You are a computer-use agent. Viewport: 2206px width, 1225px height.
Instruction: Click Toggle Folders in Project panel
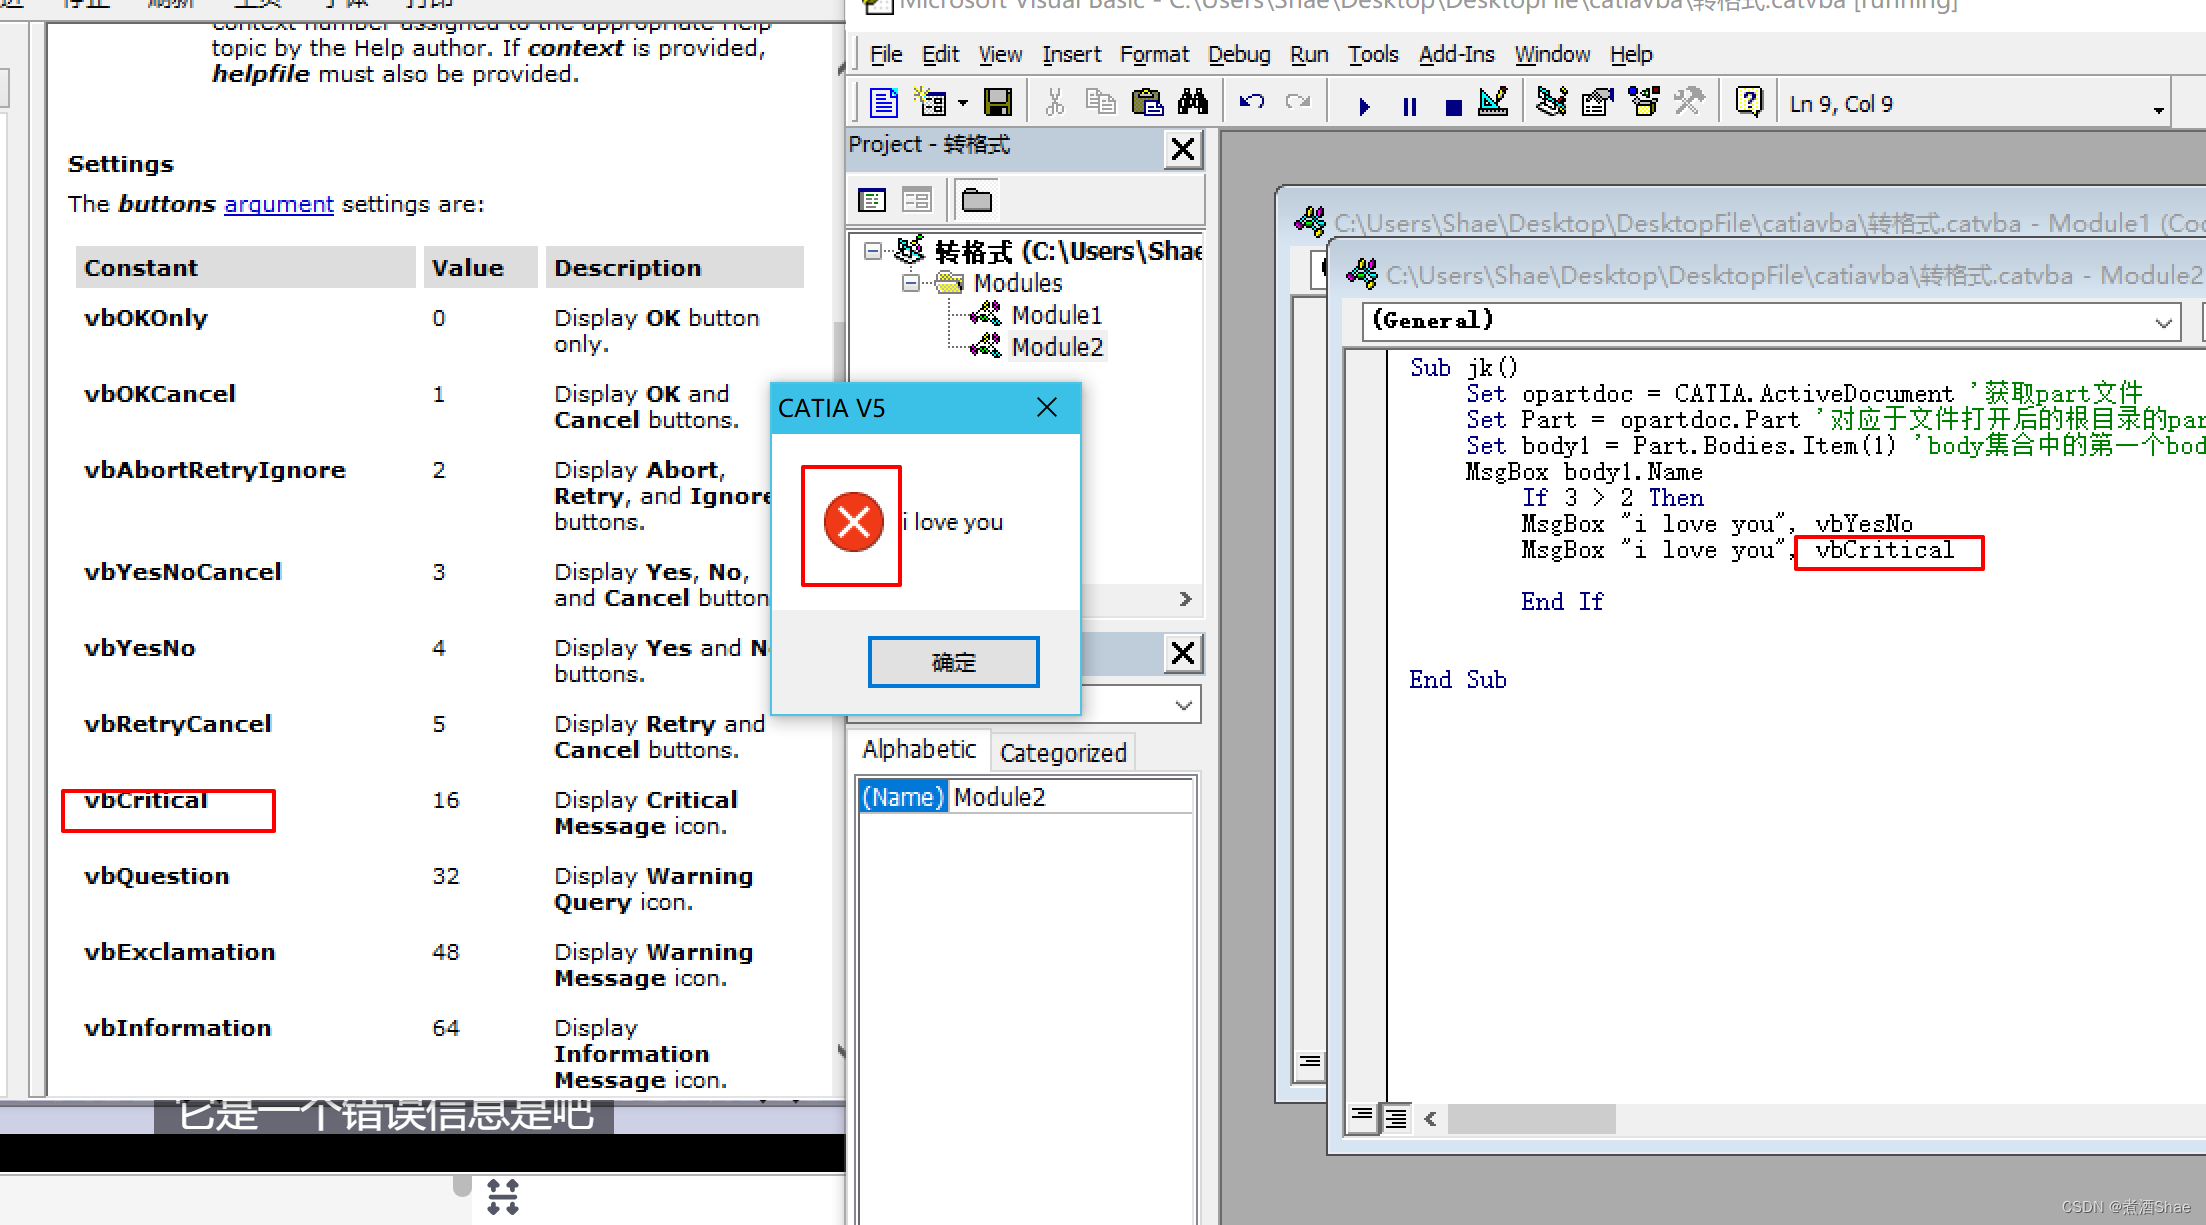tap(976, 201)
